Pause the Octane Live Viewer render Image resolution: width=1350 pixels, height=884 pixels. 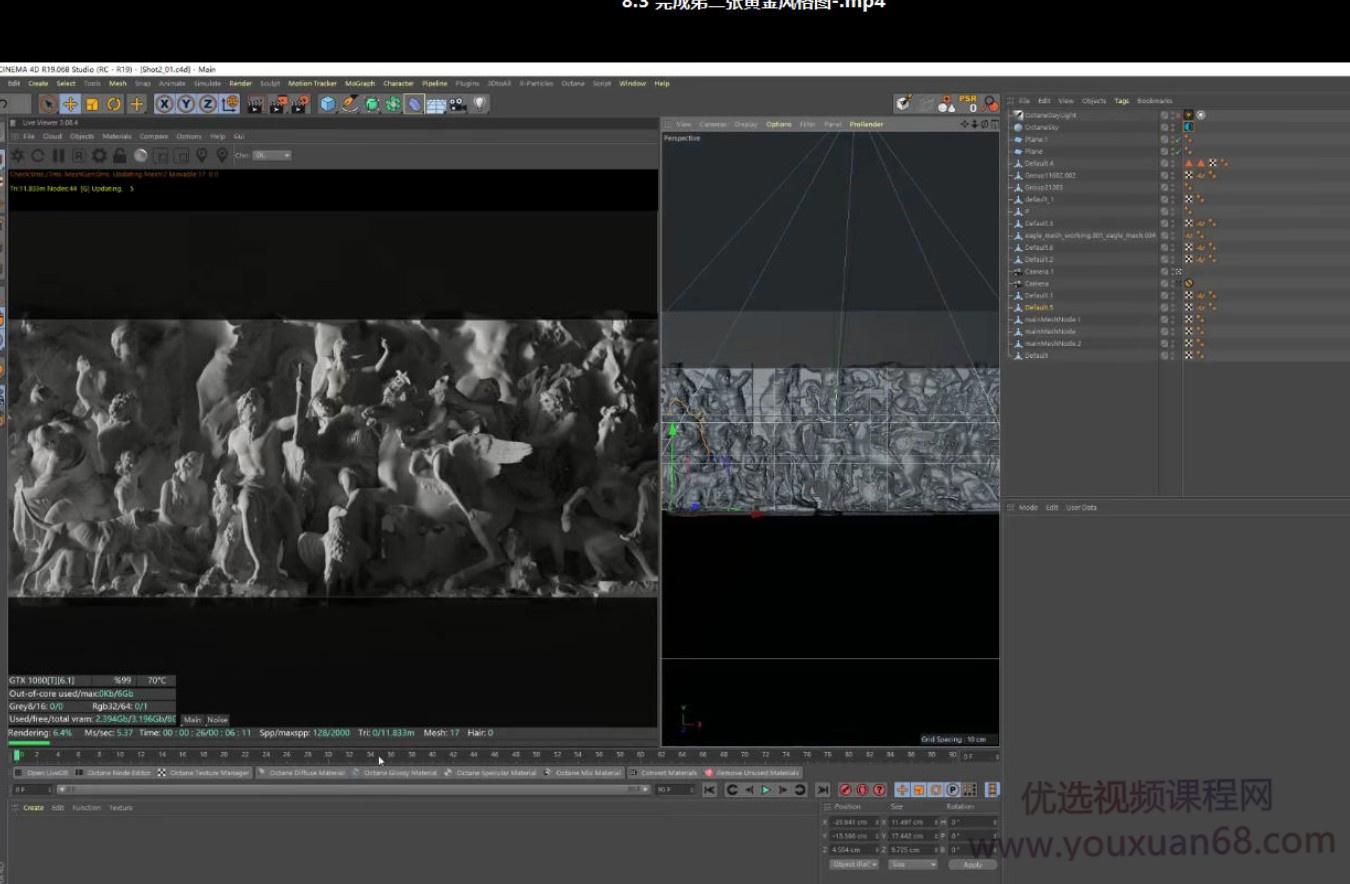coord(57,155)
